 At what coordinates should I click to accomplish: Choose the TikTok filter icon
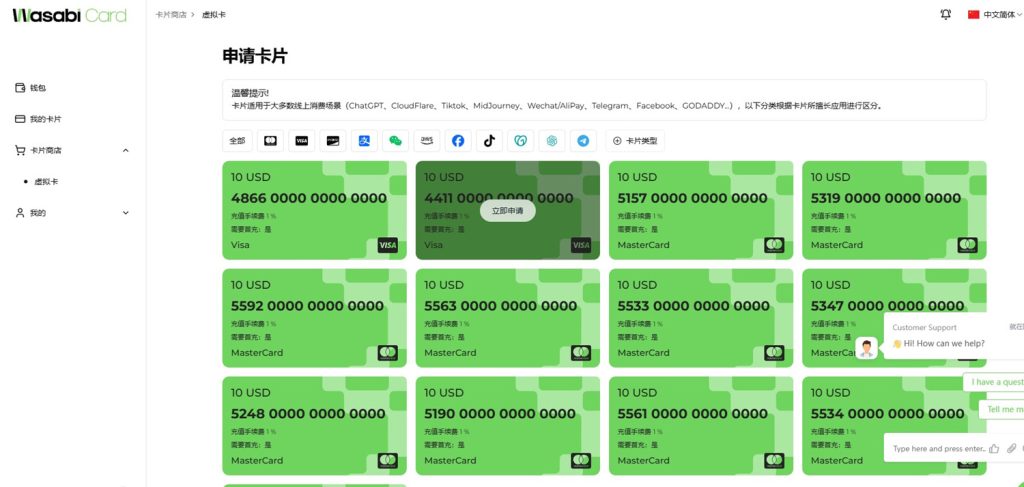[x=489, y=141]
